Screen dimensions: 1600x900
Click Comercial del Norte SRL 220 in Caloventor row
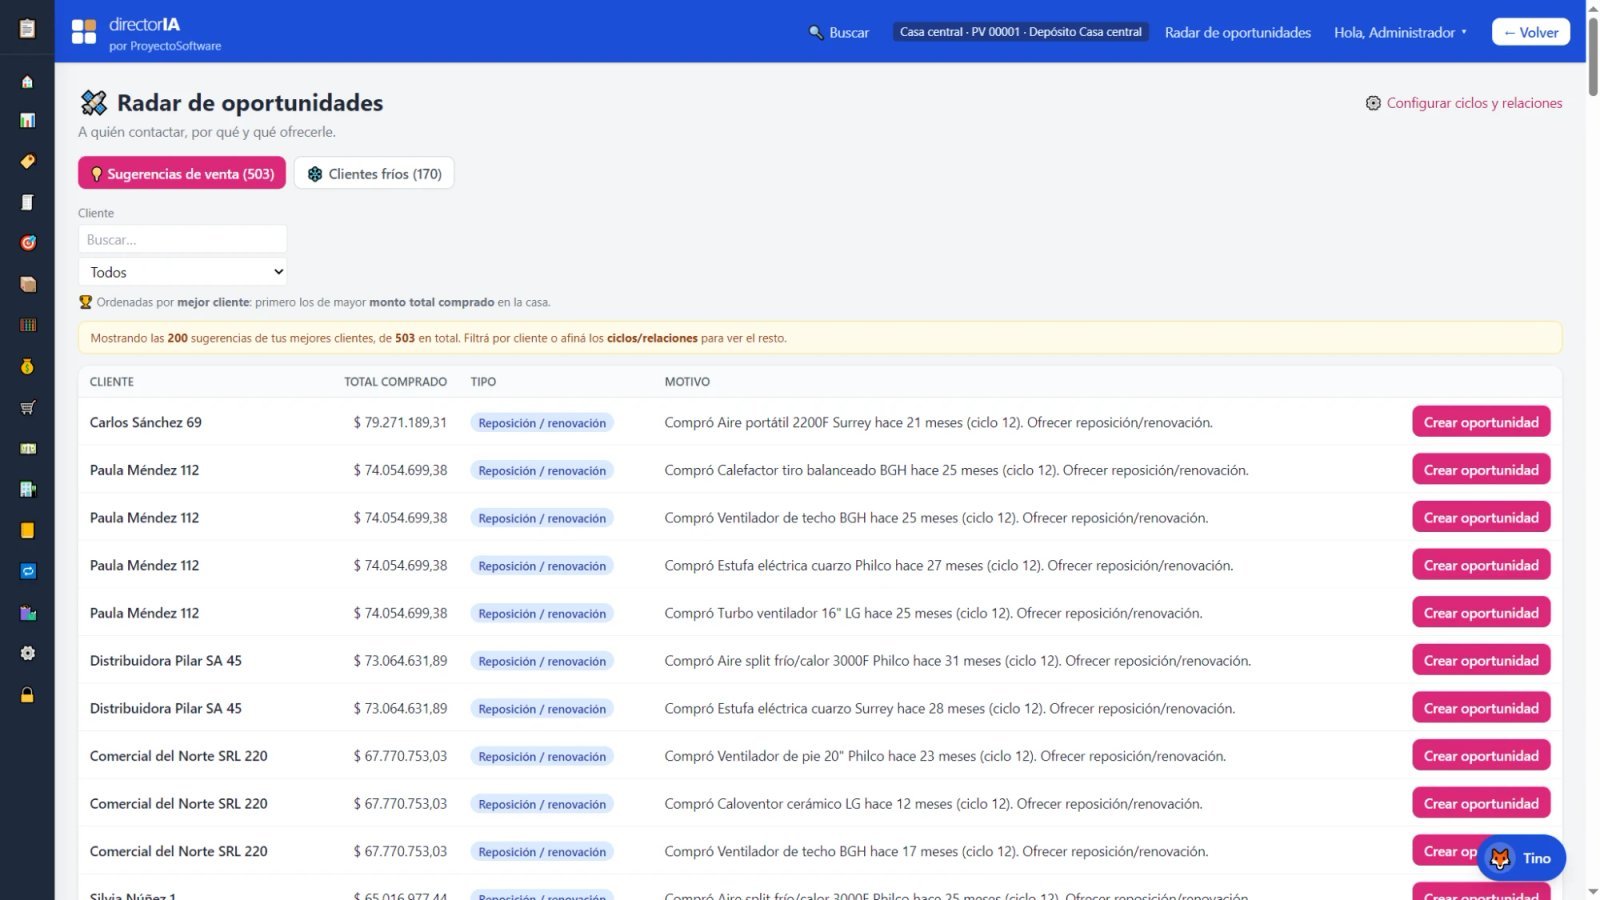(x=178, y=803)
